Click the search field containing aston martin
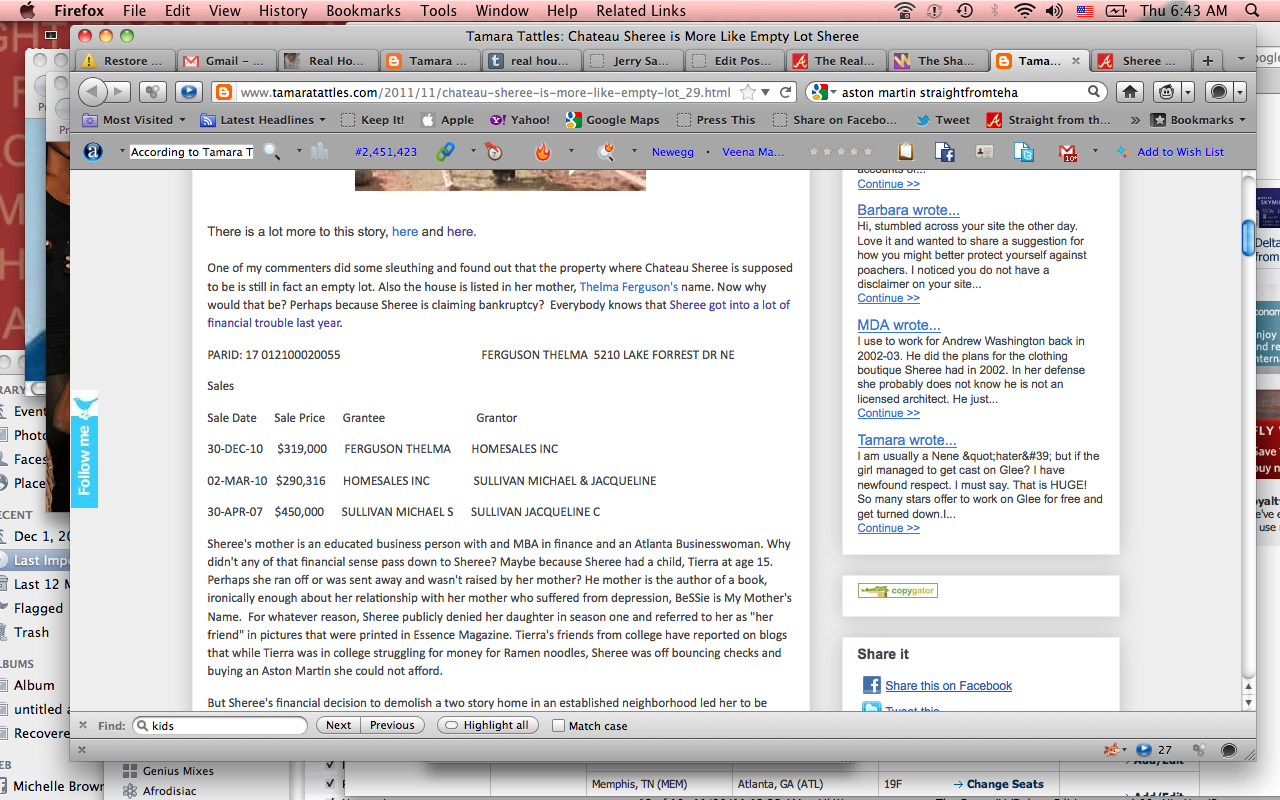 coord(960,92)
